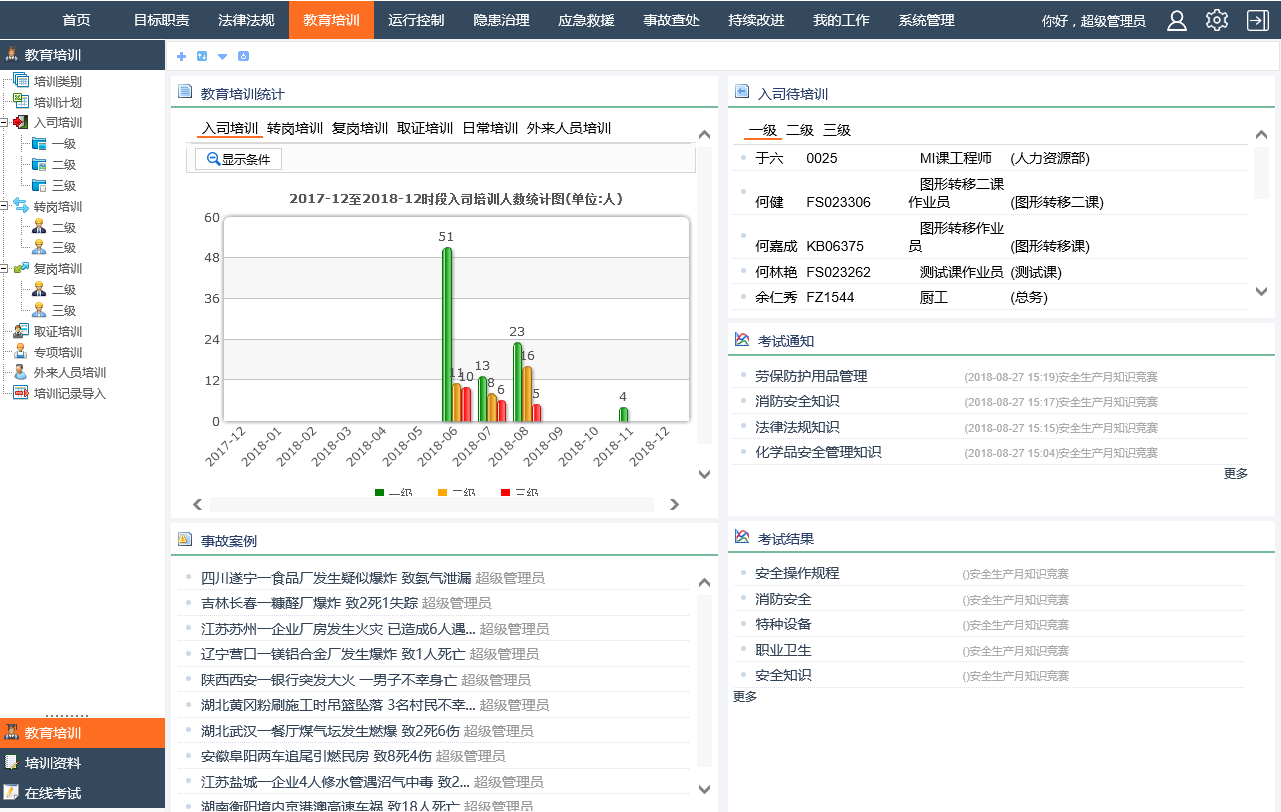Click 更多 link under 考试结果

pyautogui.click(x=745, y=696)
